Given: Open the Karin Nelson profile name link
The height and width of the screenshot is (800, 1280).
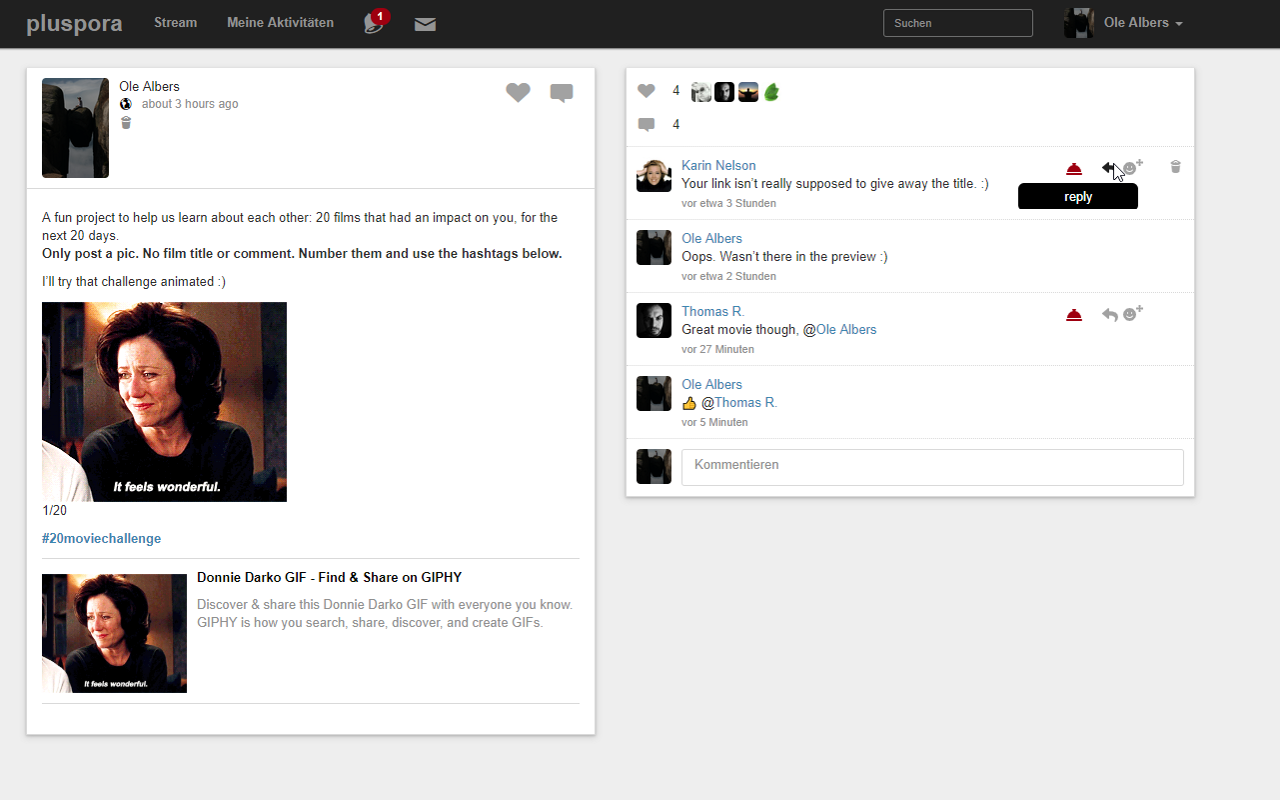Looking at the screenshot, I should [x=718, y=166].
